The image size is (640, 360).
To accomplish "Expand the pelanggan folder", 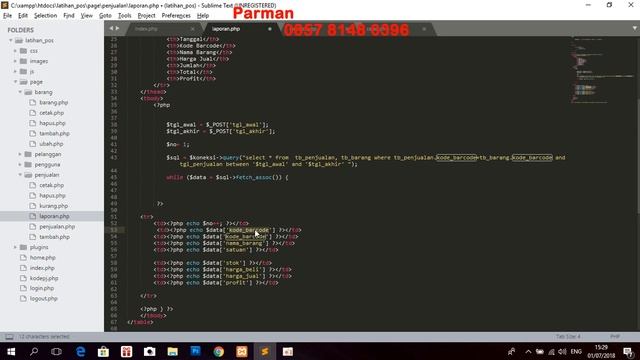I will tap(20, 154).
